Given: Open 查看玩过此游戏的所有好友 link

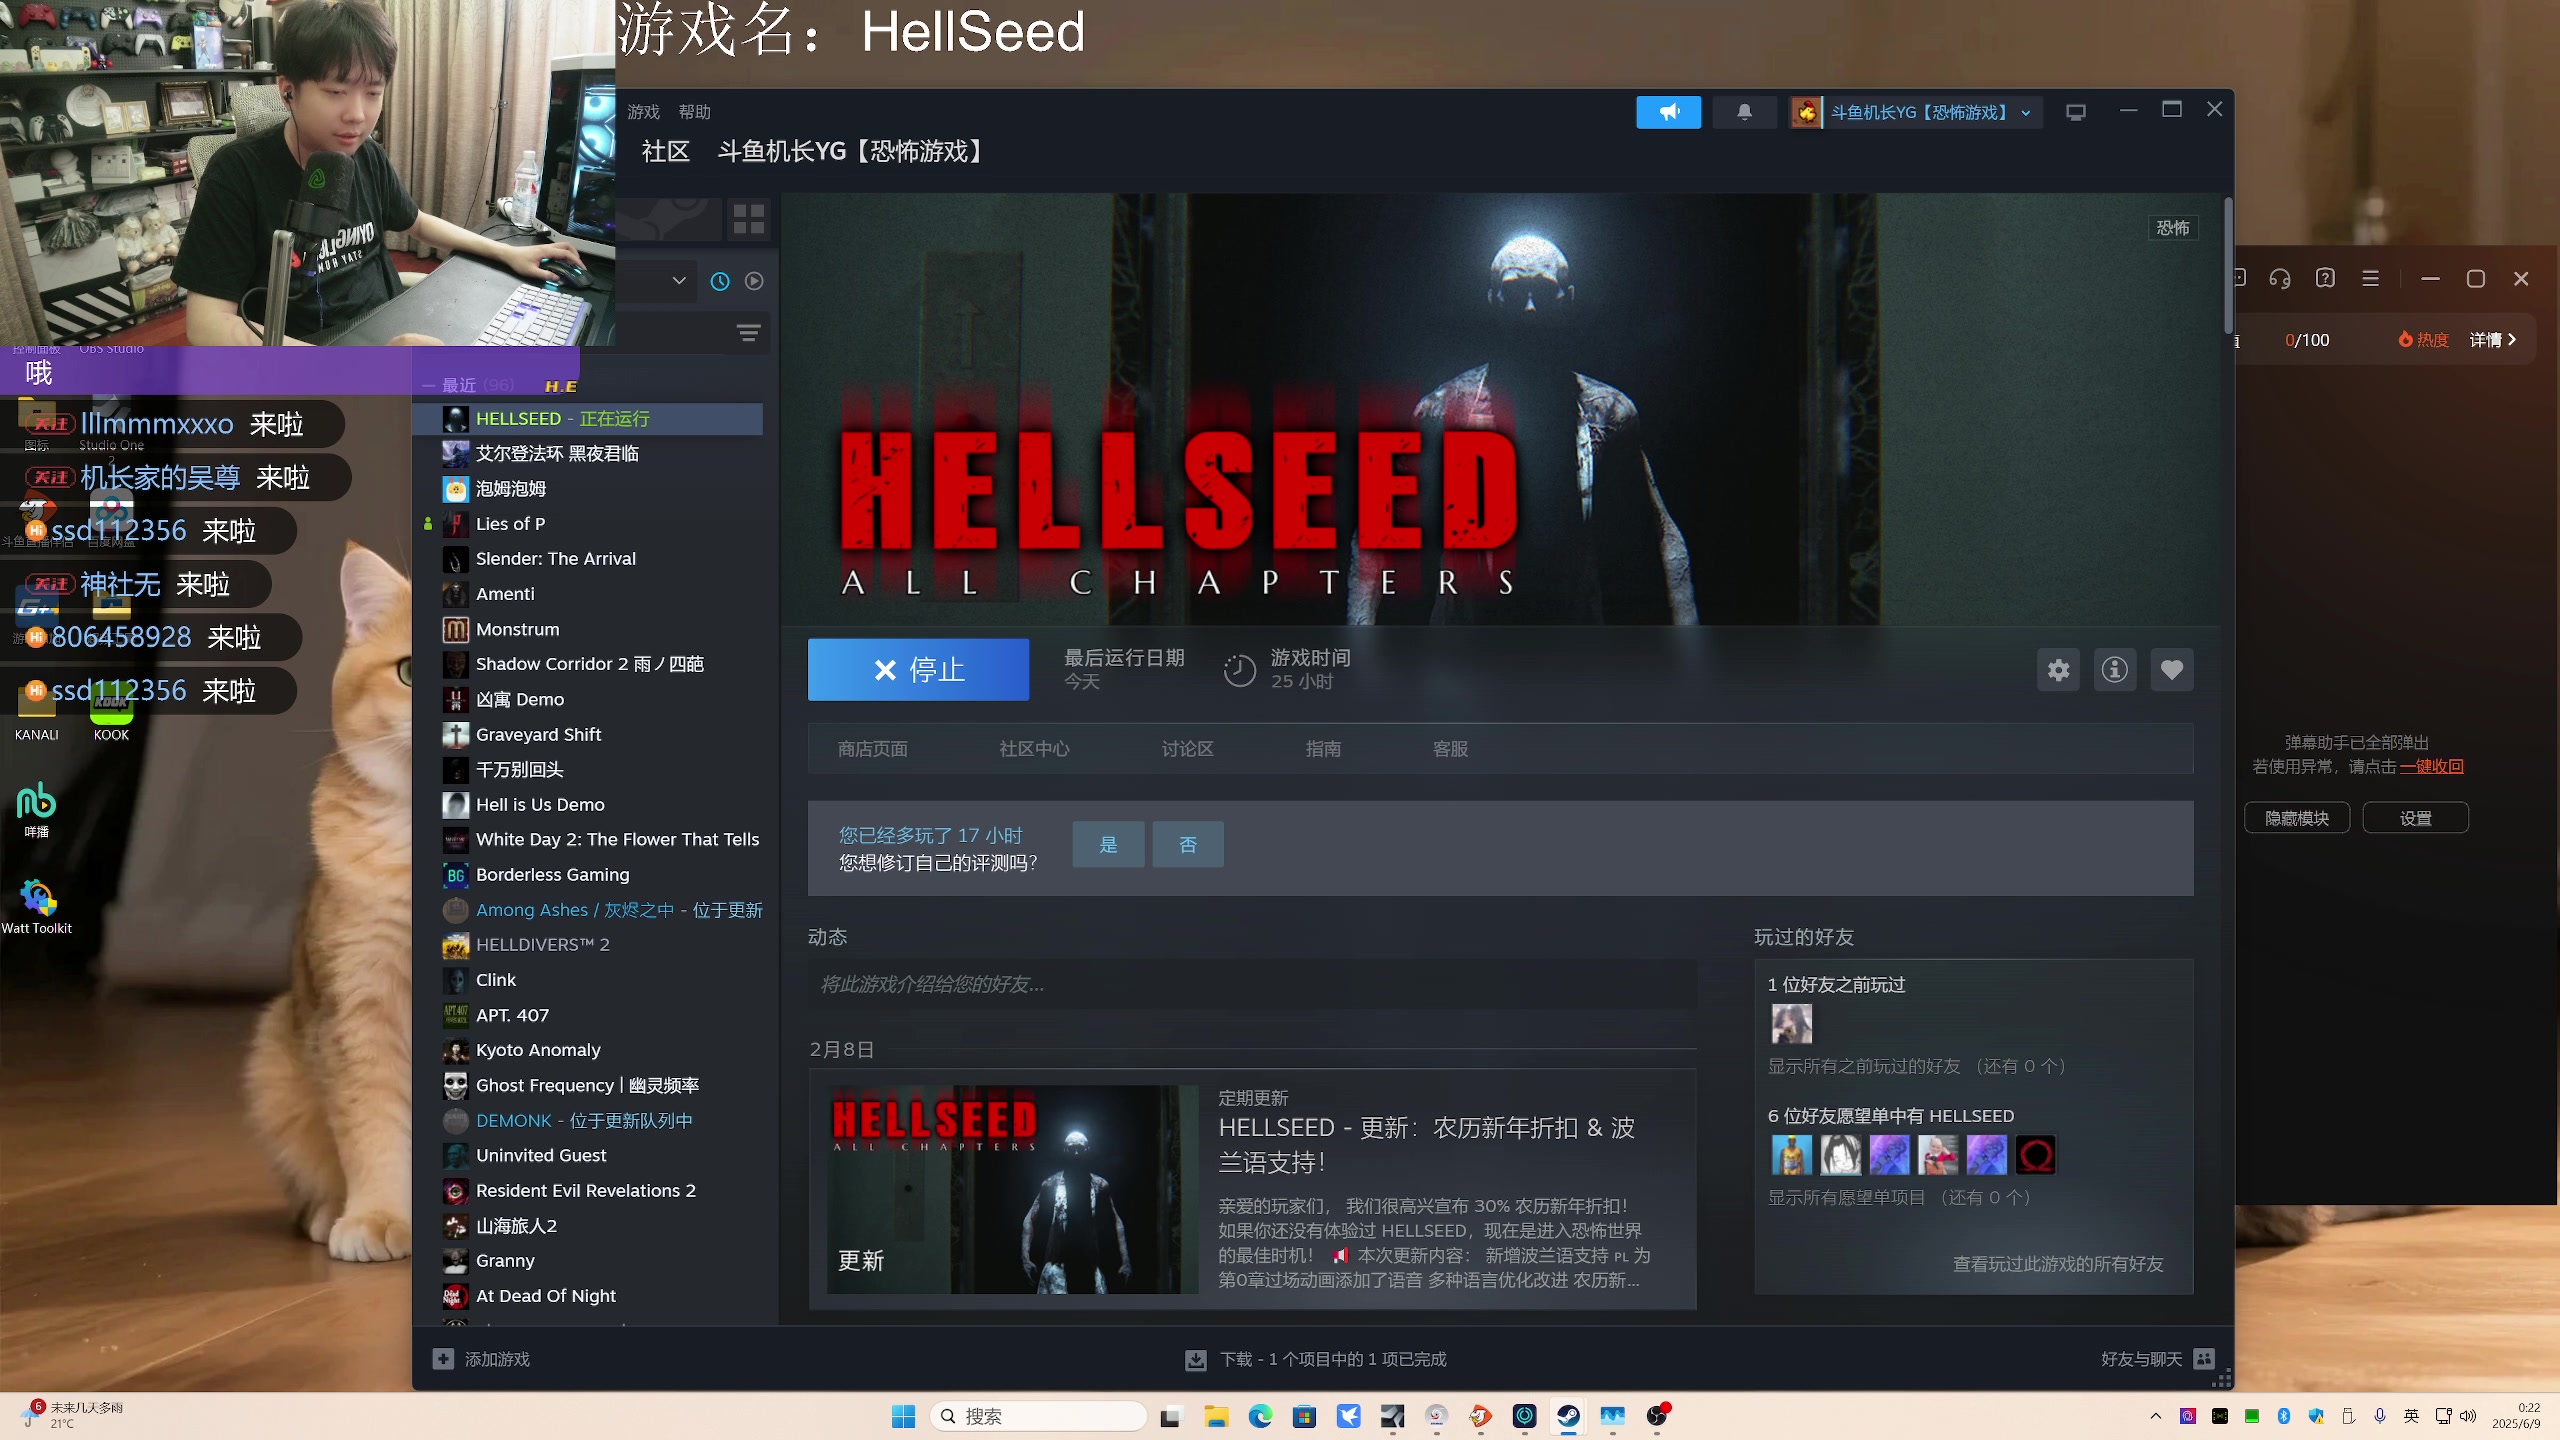Looking at the screenshot, I should point(2058,1264).
